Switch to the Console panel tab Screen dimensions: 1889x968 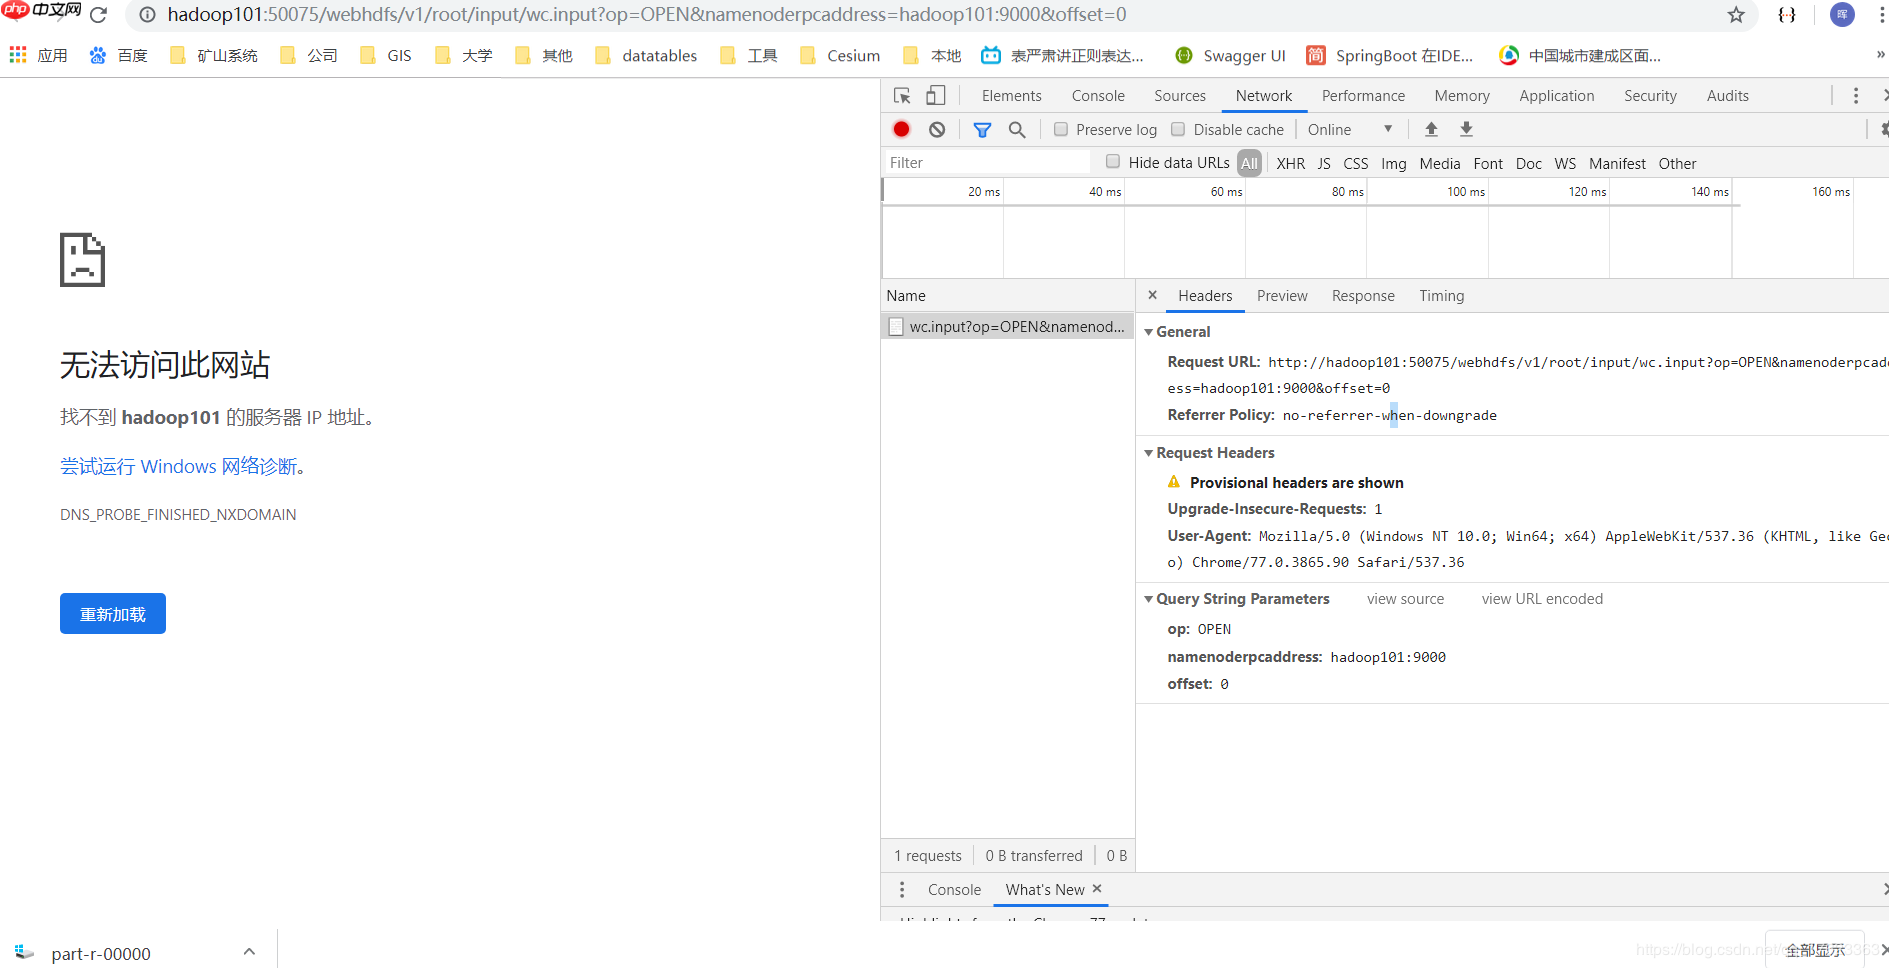point(1097,96)
